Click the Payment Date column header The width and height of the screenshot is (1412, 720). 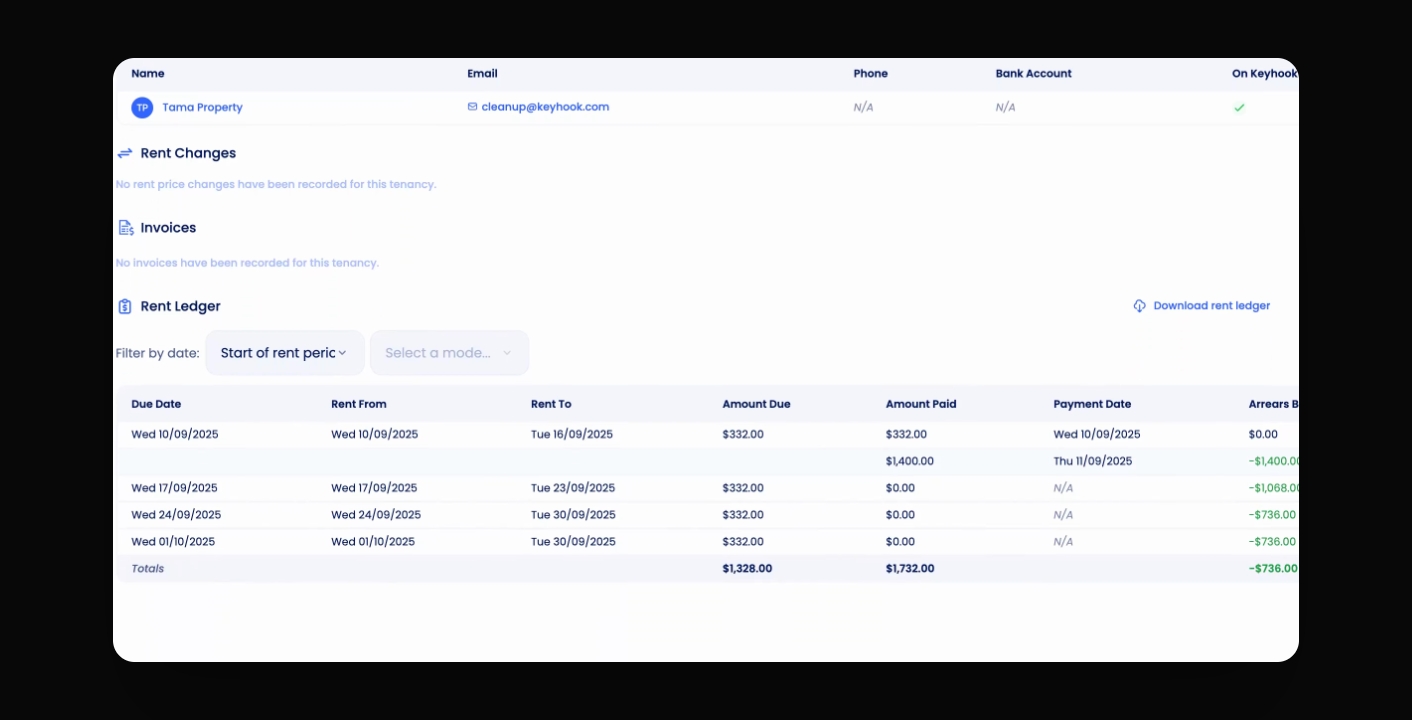pos(1092,404)
